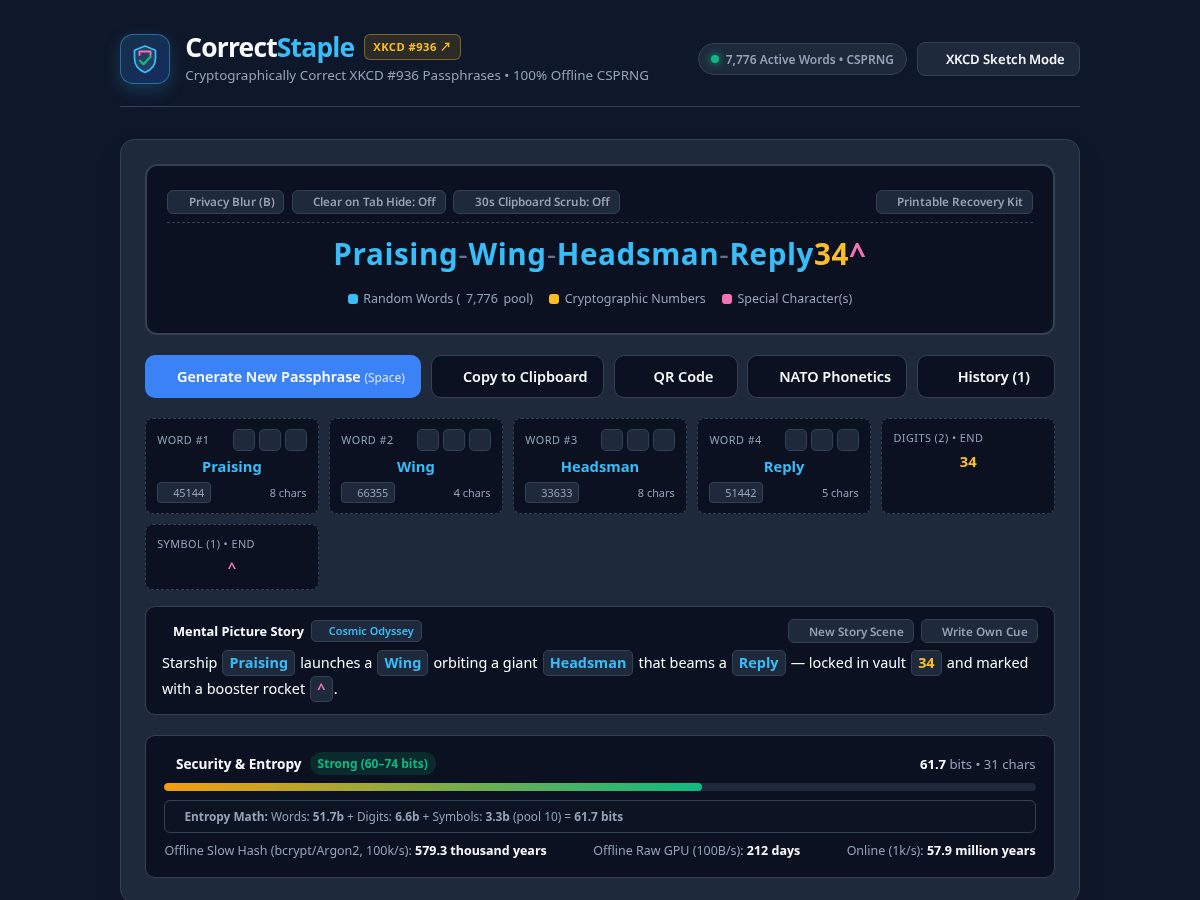1200x900 pixels.
Task: Click the pink Special Character(s) legend swatch
Action: point(727,299)
